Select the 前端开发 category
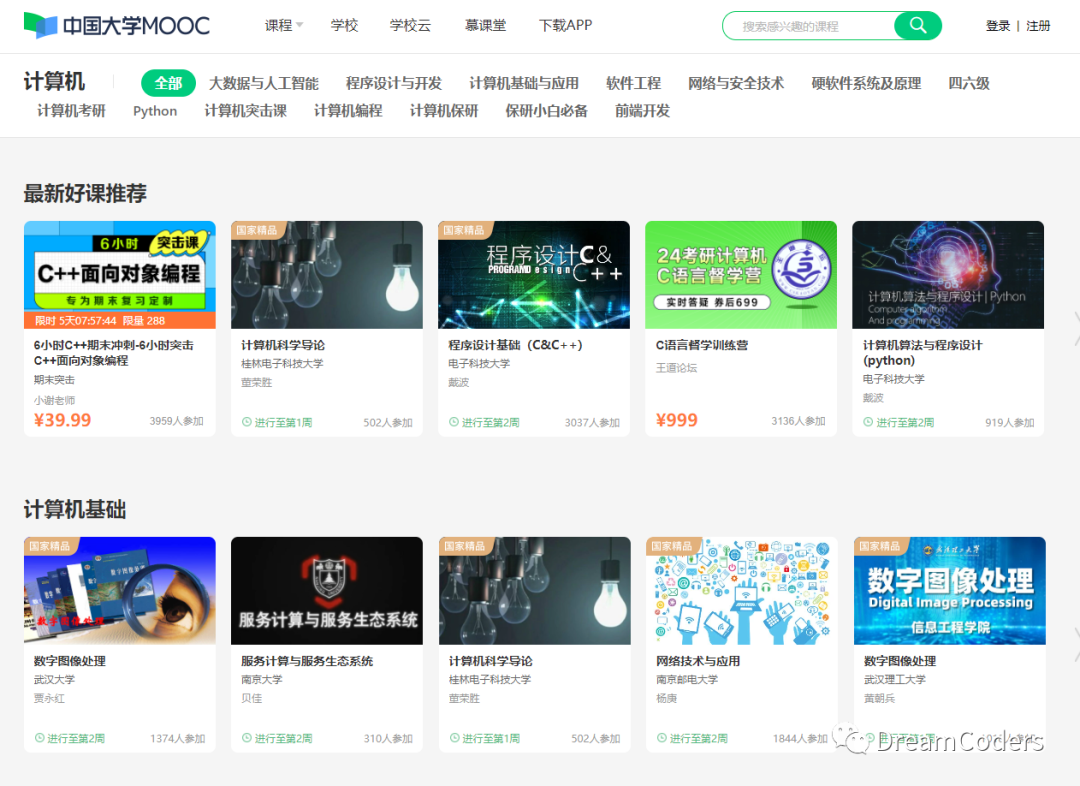The width and height of the screenshot is (1080, 786). tap(643, 111)
